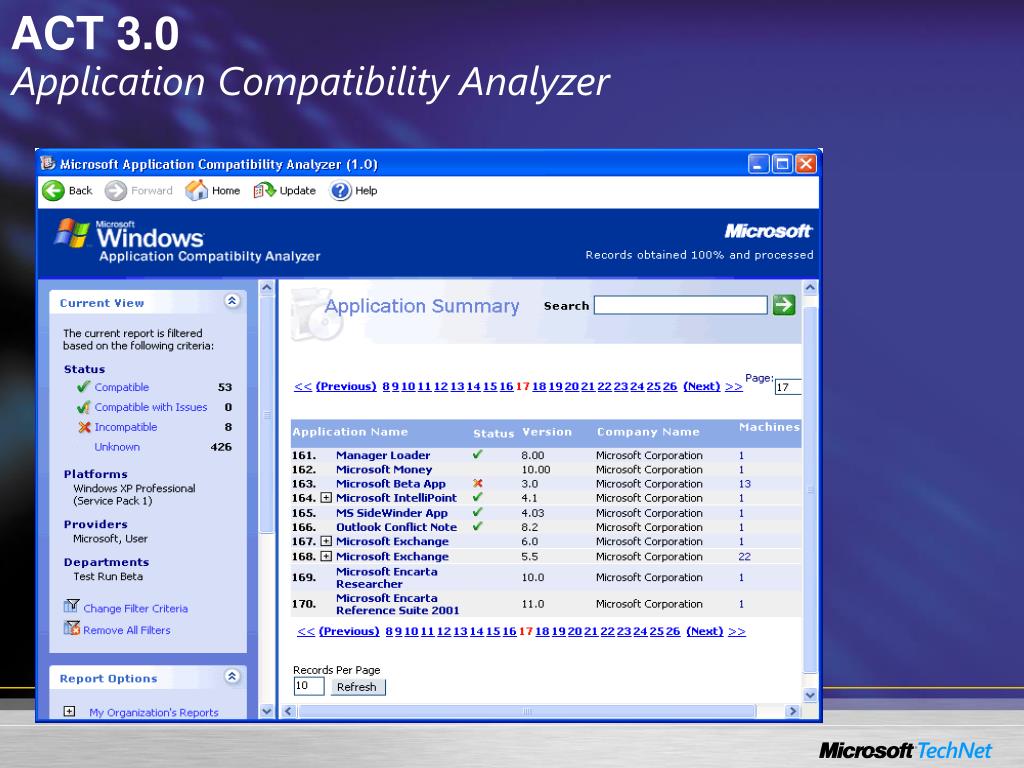Viewport: 1024px width, 768px height.
Task: Click the status checkmark for MS SideWinder App
Action: point(477,512)
